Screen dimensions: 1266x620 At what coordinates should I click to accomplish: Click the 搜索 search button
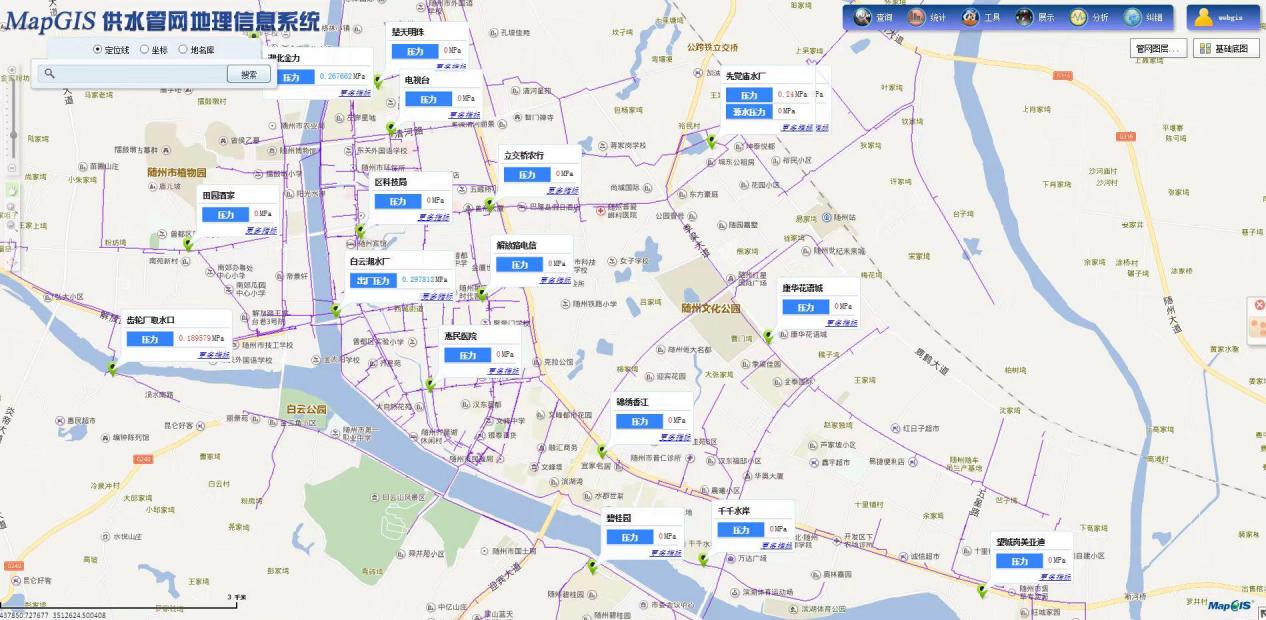coord(249,74)
